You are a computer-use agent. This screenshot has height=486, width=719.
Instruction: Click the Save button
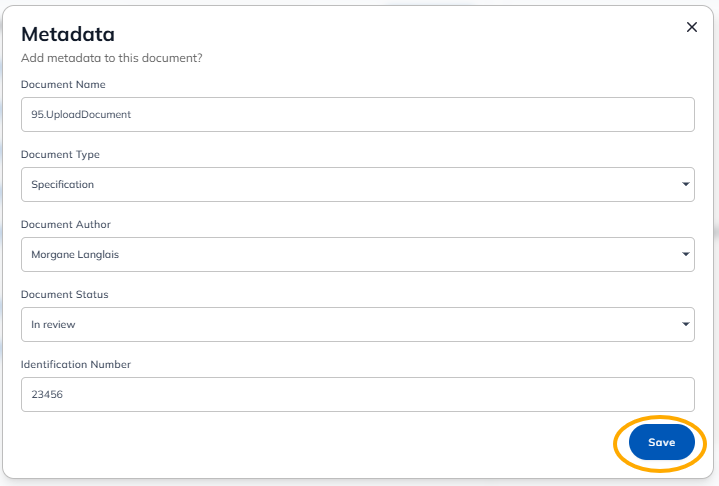point(661,442)
